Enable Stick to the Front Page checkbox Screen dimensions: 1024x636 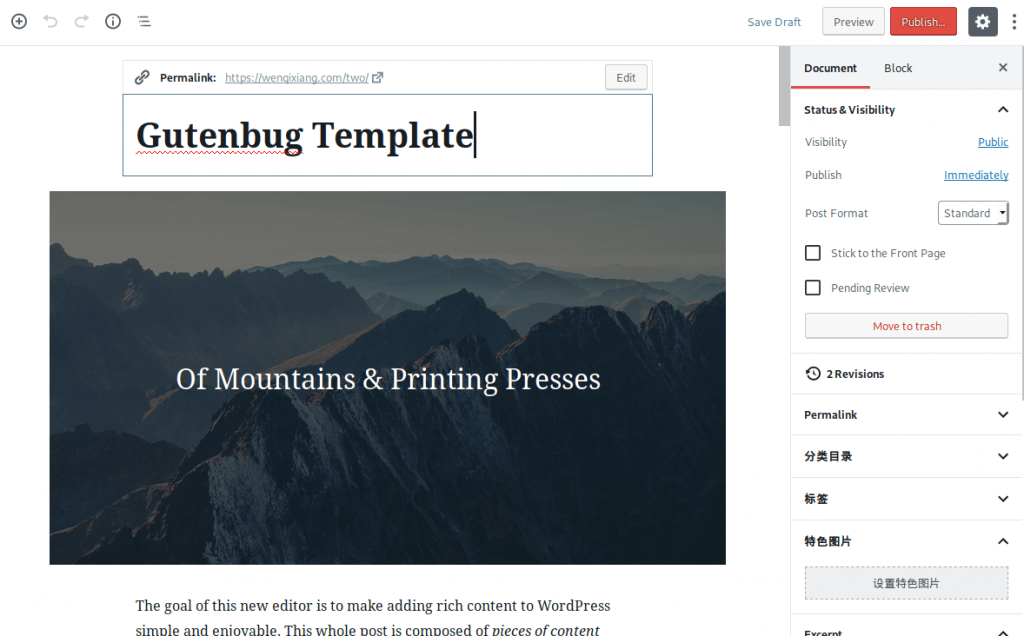(x=812, y=253)
